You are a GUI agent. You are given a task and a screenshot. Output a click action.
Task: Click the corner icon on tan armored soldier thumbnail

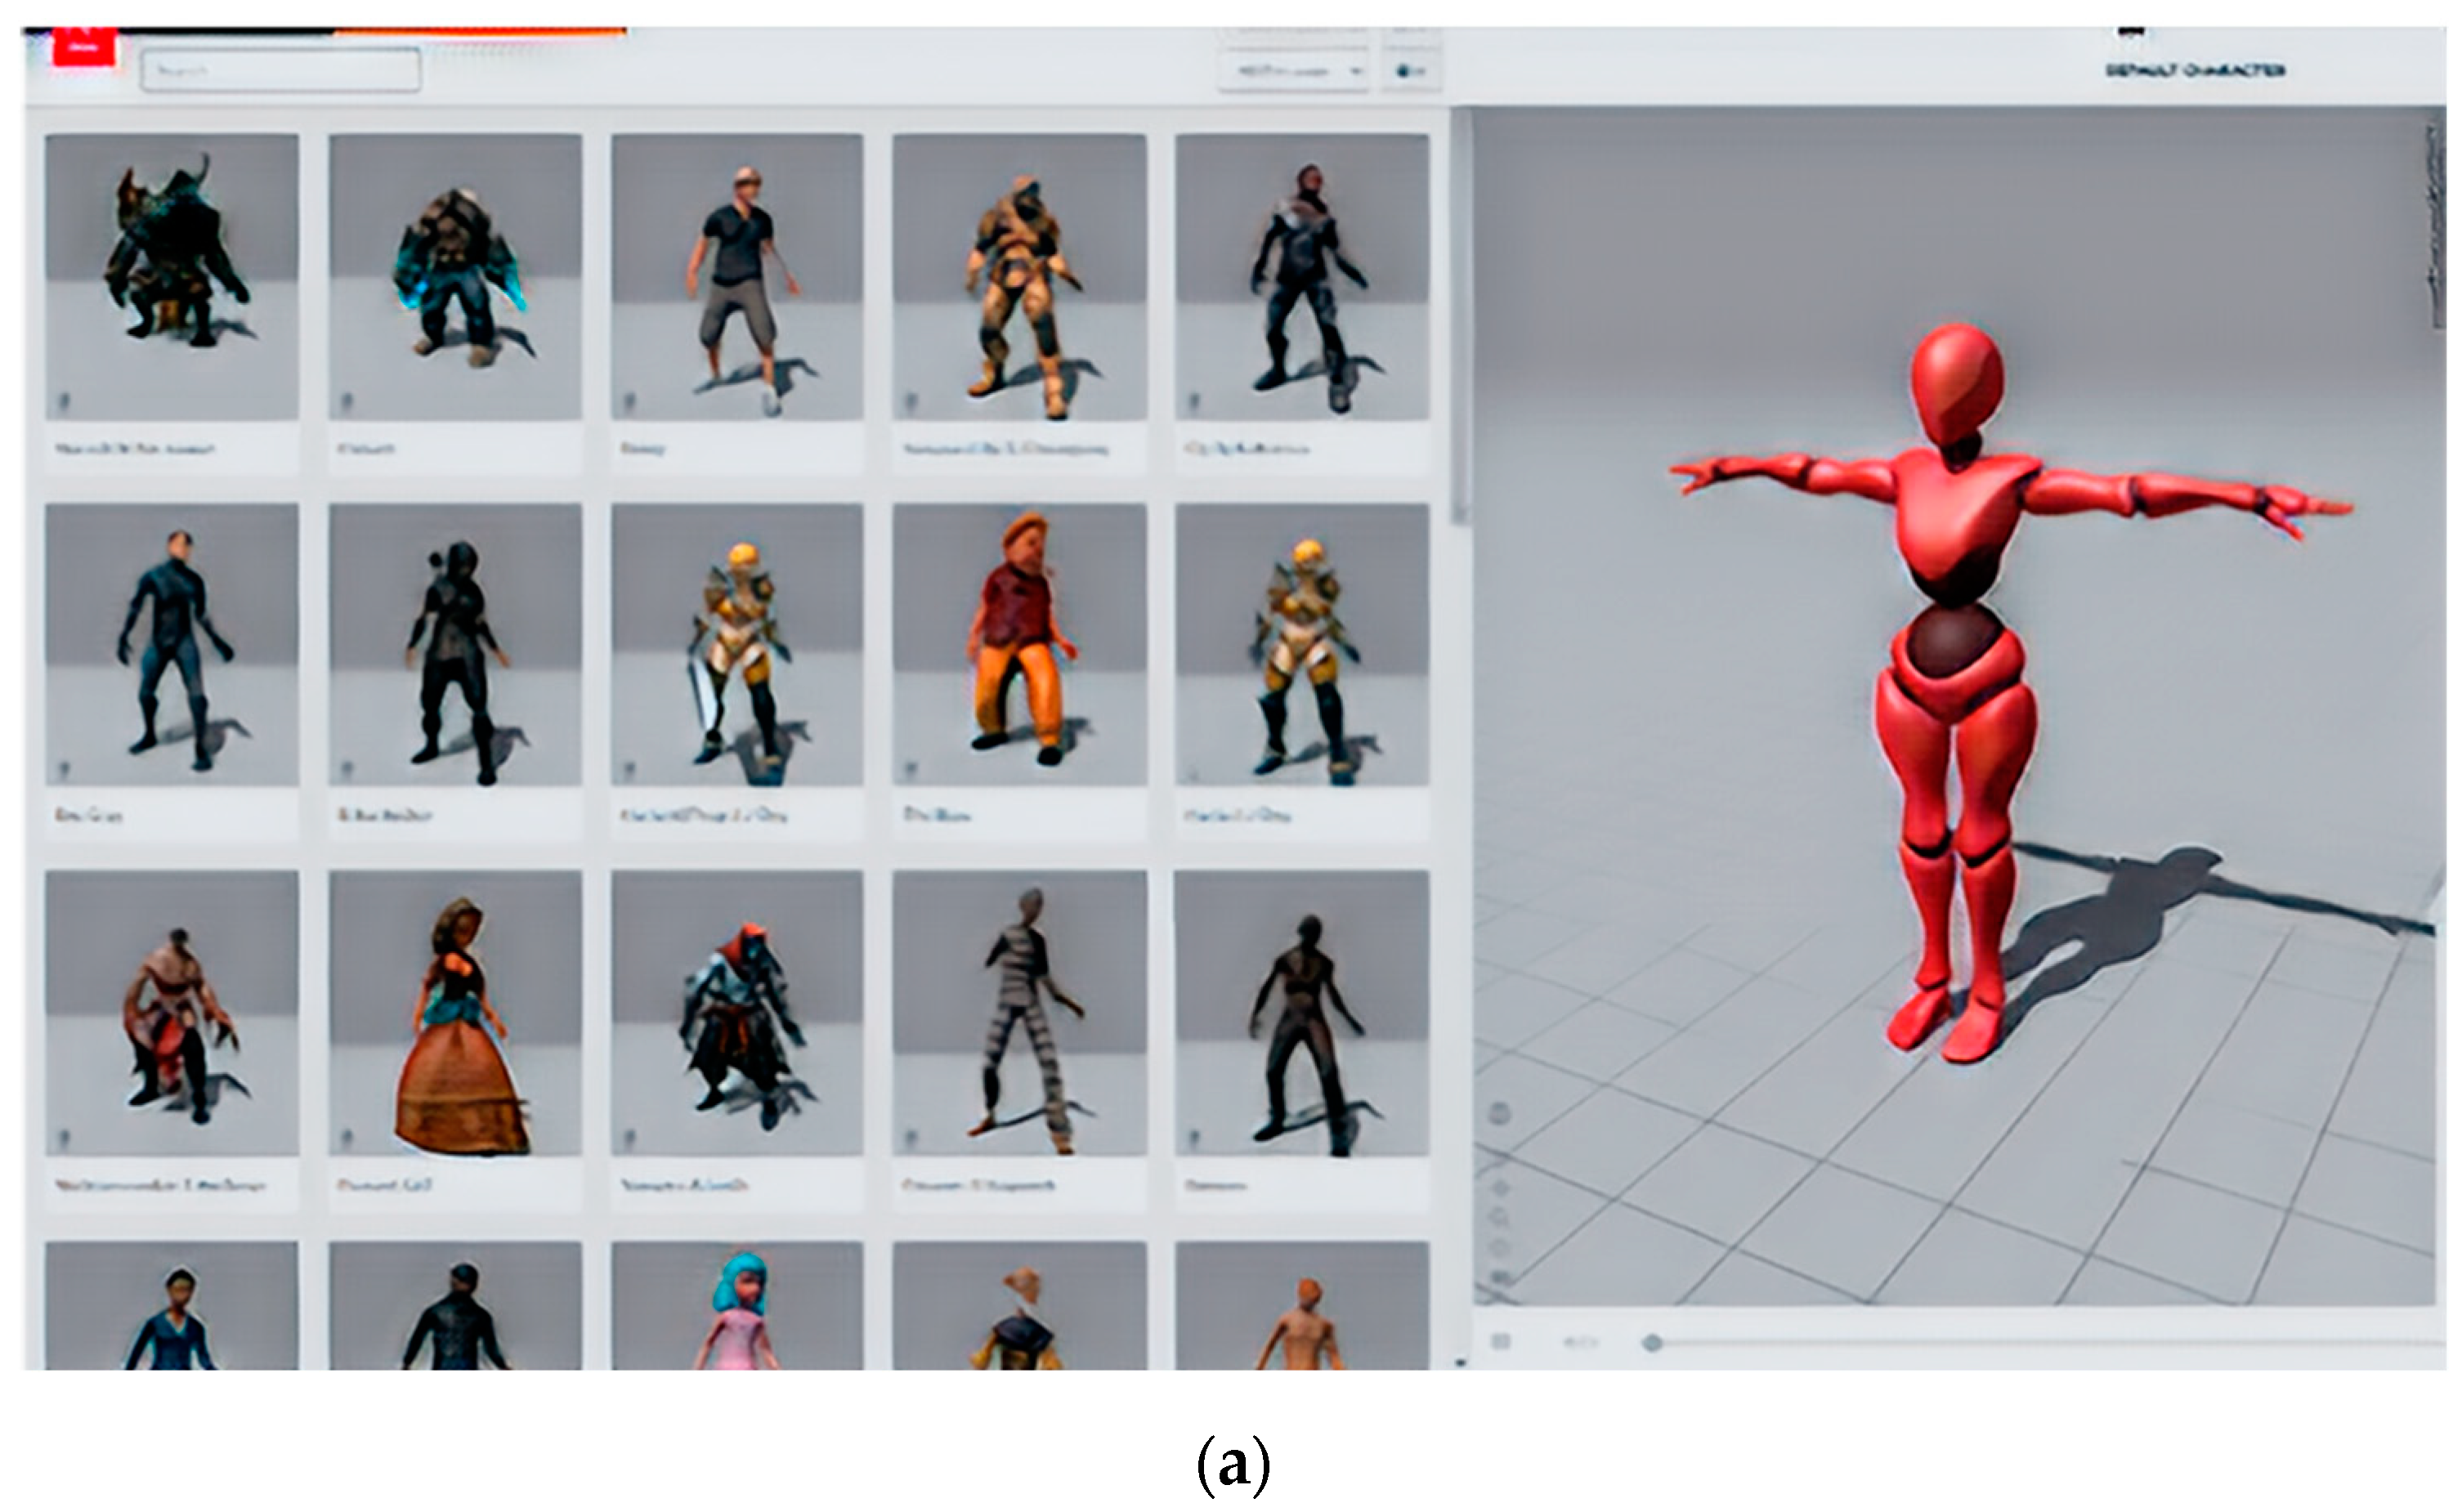pos(911,402)
